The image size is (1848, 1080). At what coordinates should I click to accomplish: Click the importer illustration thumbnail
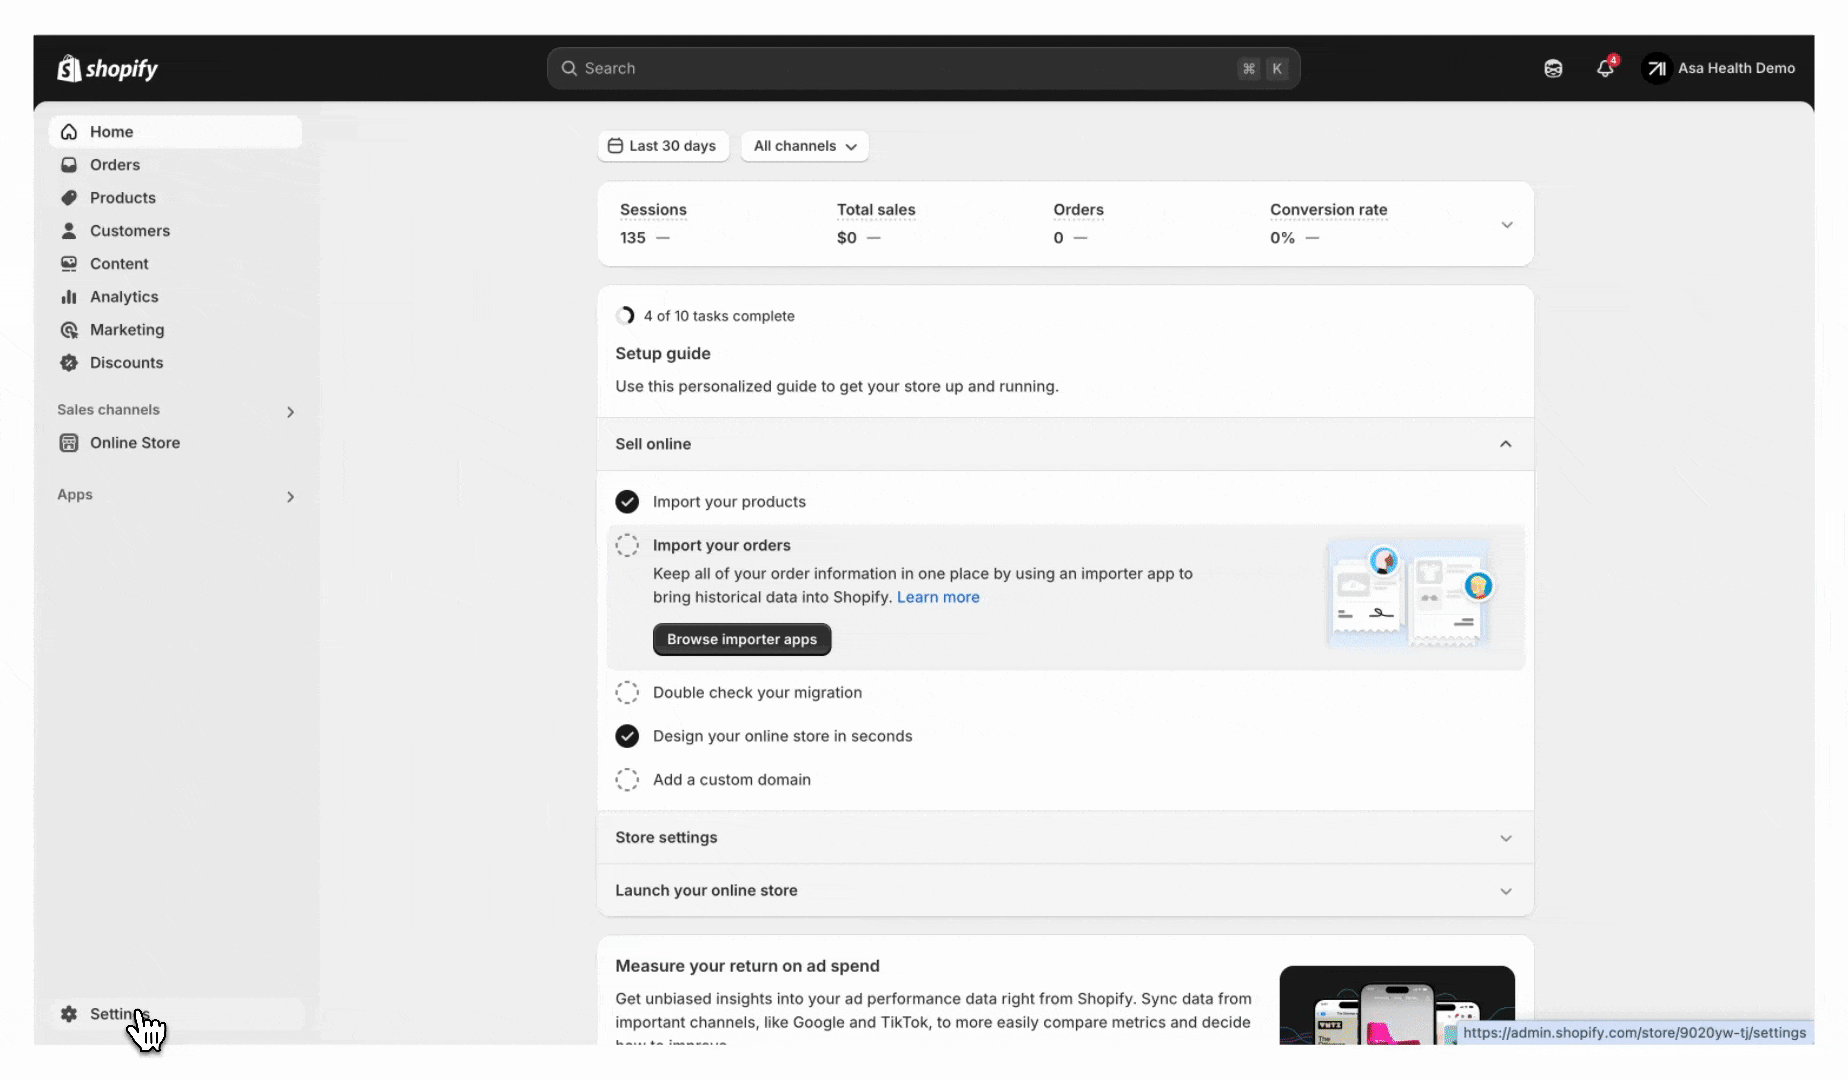pos(1411,595)
